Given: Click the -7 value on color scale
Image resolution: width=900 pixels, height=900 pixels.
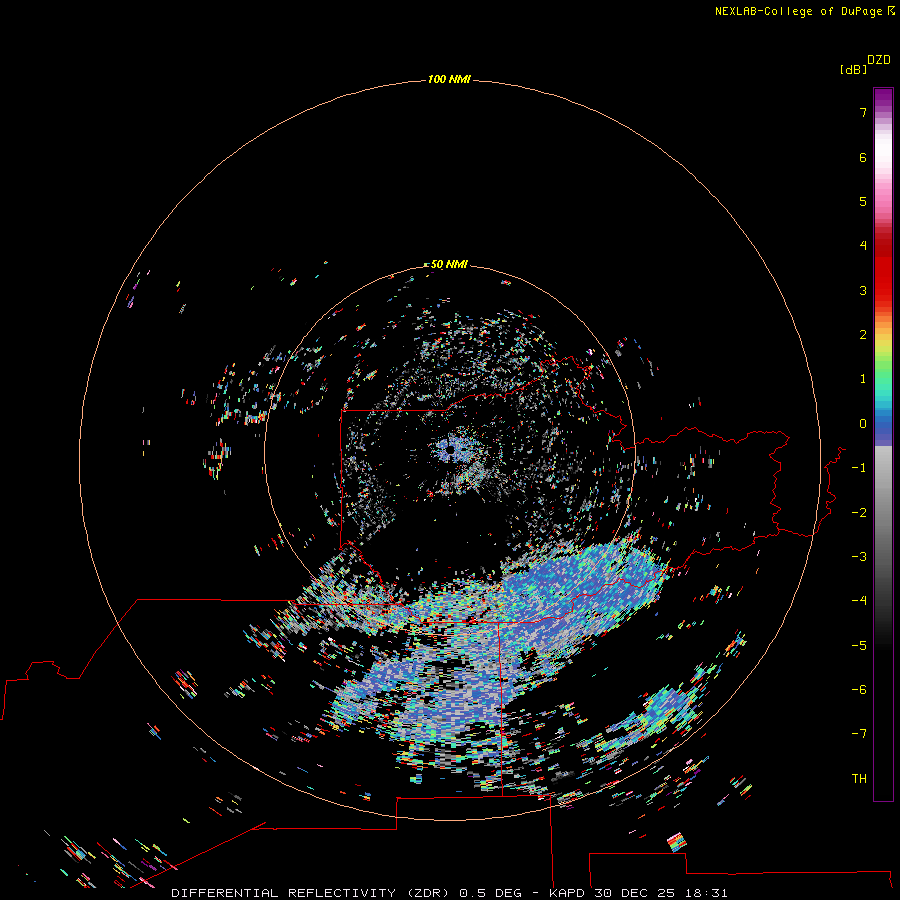Looking at the screenshot, I should (x=859, y=734).
